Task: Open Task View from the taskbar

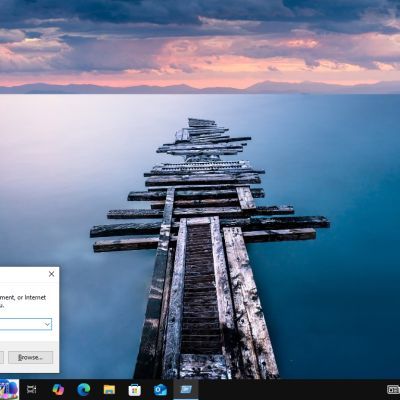Action: 32,389
